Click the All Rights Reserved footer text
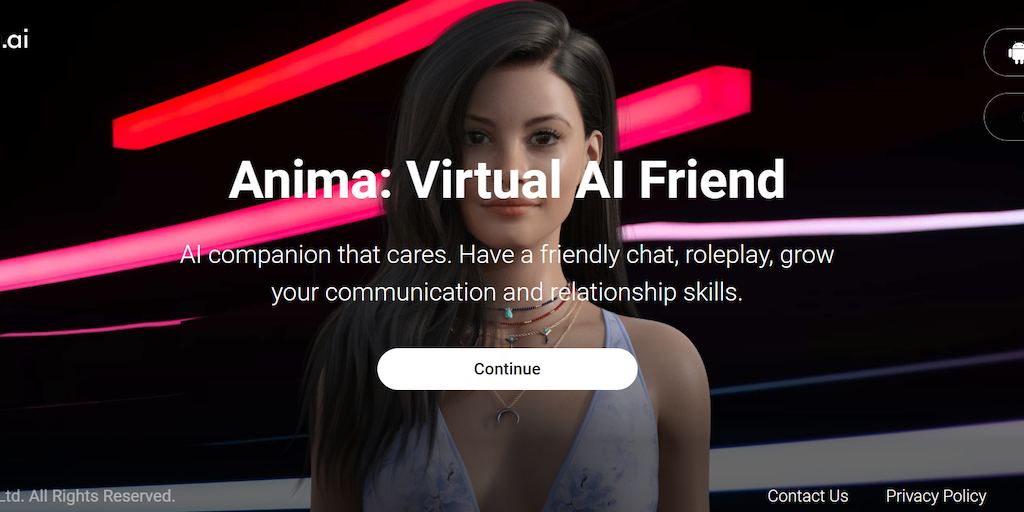Viewport: 1024px width, 512px height. click(x=88, y=496)
